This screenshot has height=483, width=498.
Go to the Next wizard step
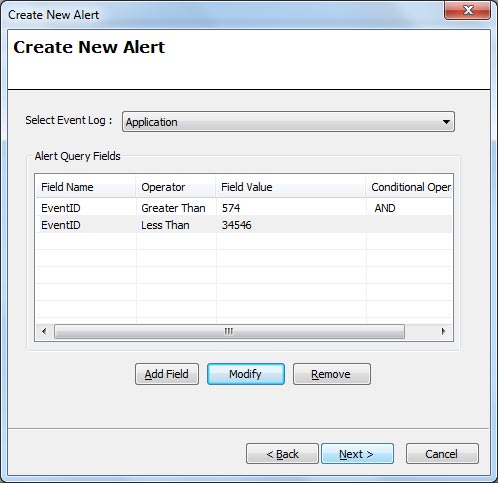[x=357, y=454]
